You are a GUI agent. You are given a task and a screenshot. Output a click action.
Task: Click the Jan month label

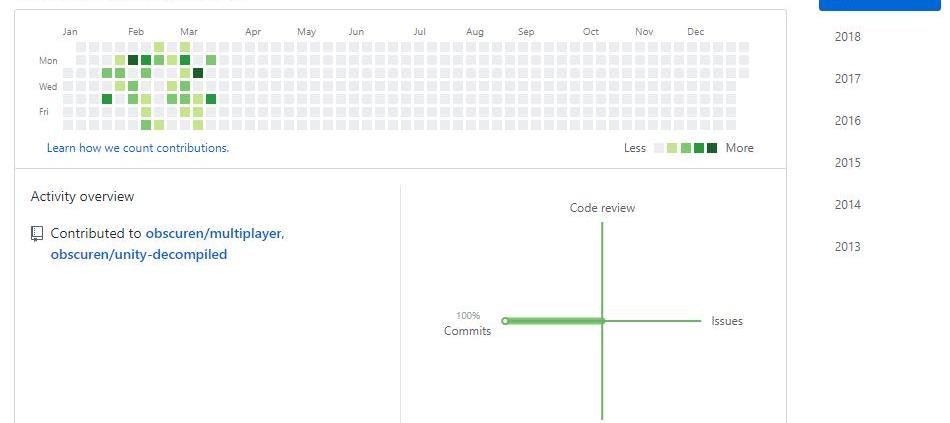[70, 32]
